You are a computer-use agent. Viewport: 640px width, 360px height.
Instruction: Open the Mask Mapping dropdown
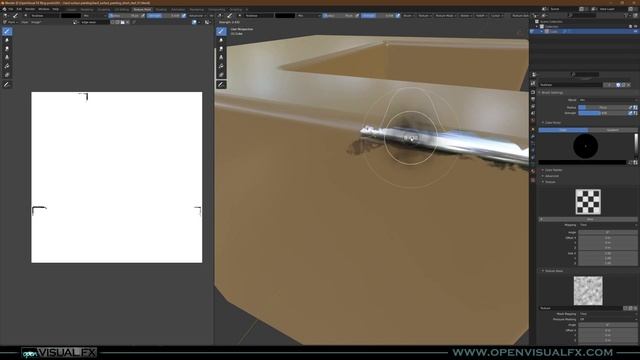(608, 314)
